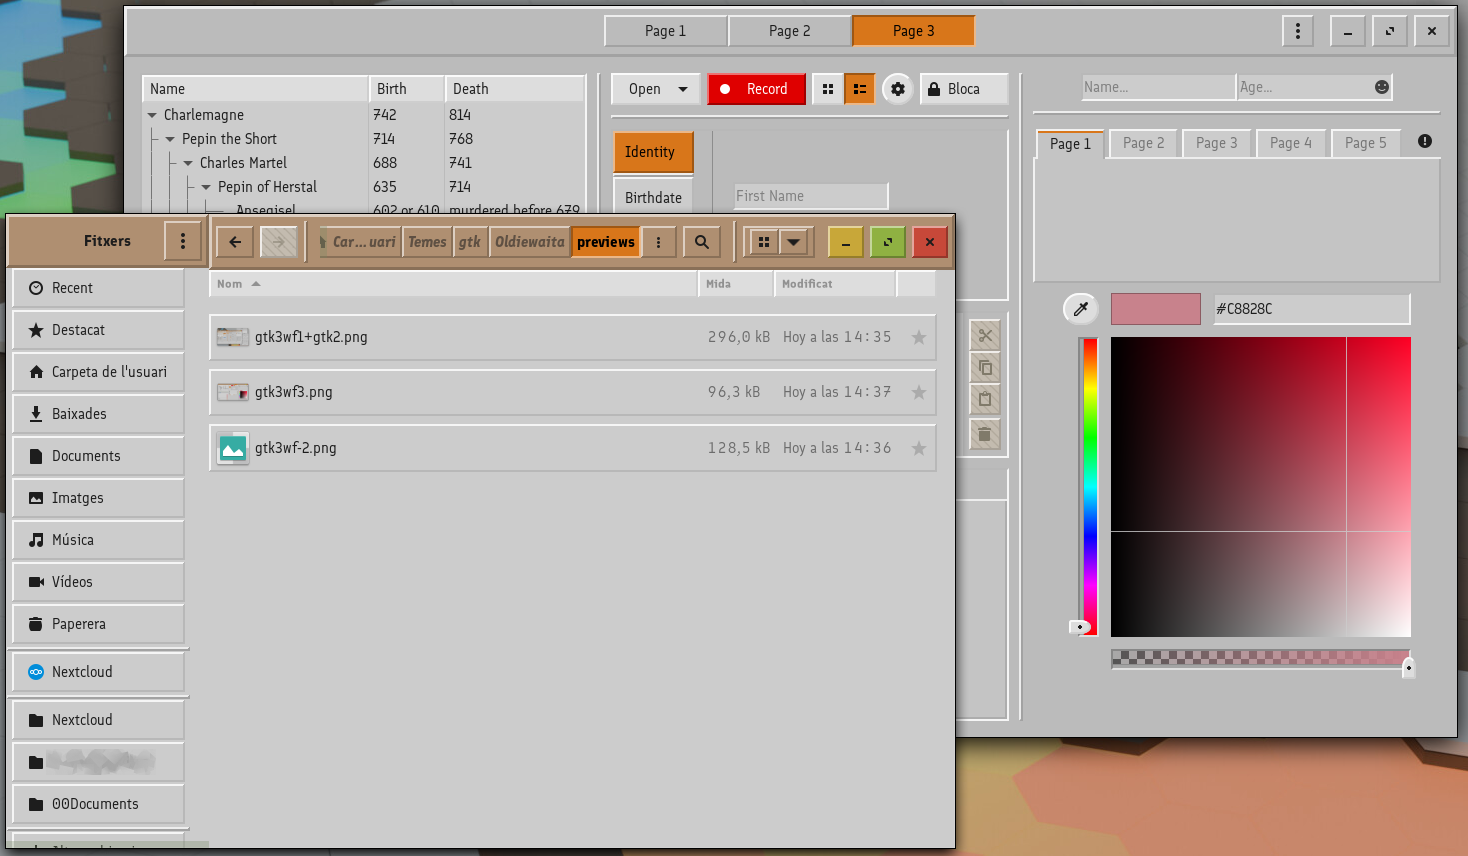Open the Baixades folder in the sidebar

[98, 414]
